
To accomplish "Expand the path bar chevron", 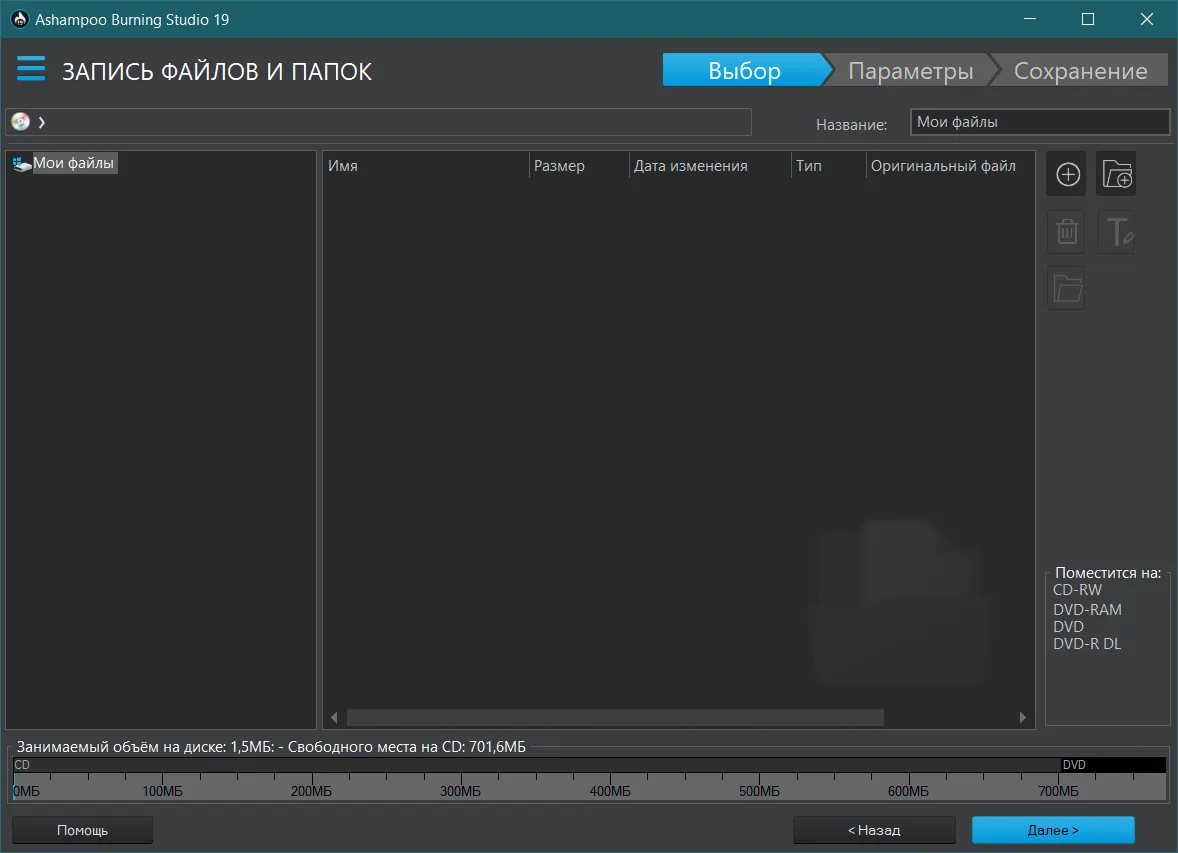I will (x=42, y=122).
